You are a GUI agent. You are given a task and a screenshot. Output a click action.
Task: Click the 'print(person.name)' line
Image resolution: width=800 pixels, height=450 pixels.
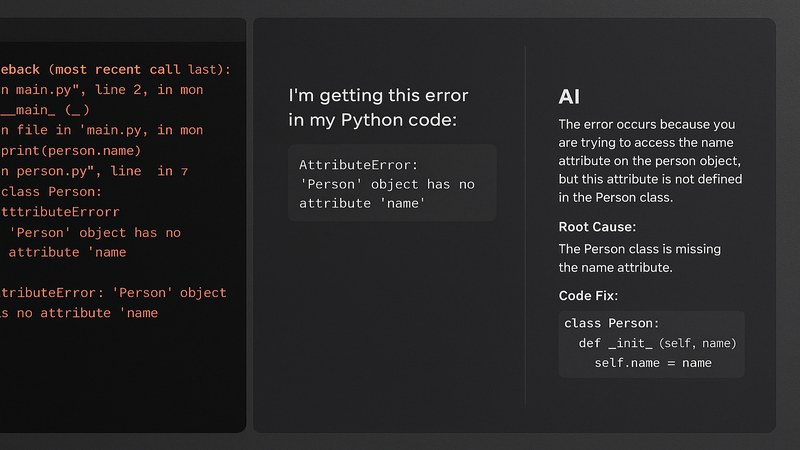click(x=71, y=151)
